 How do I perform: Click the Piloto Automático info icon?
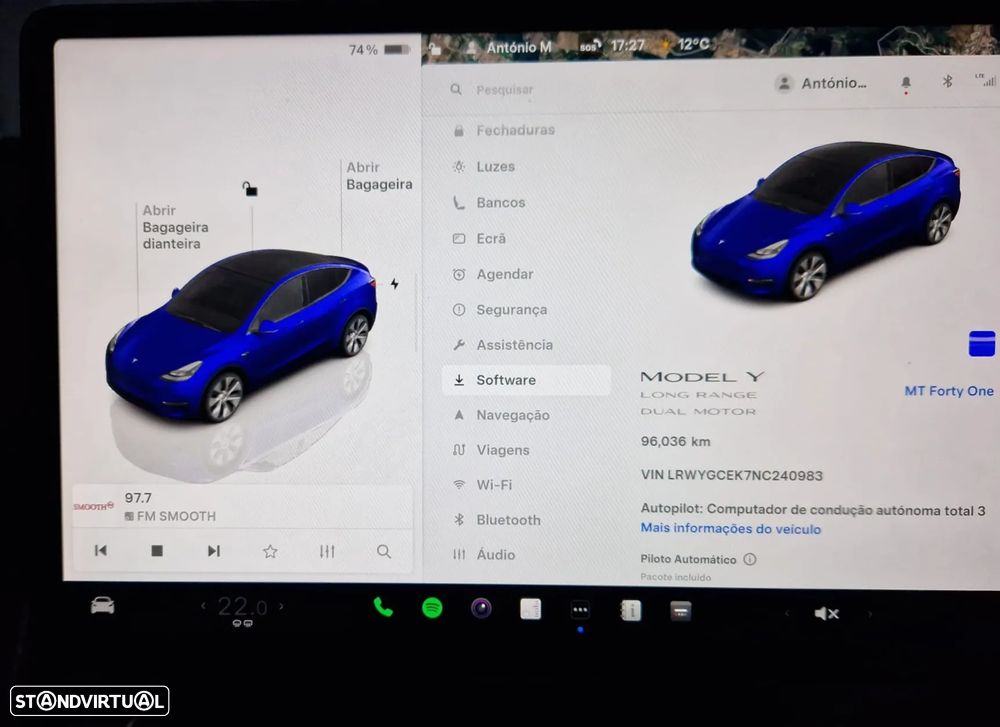point(750,559)
